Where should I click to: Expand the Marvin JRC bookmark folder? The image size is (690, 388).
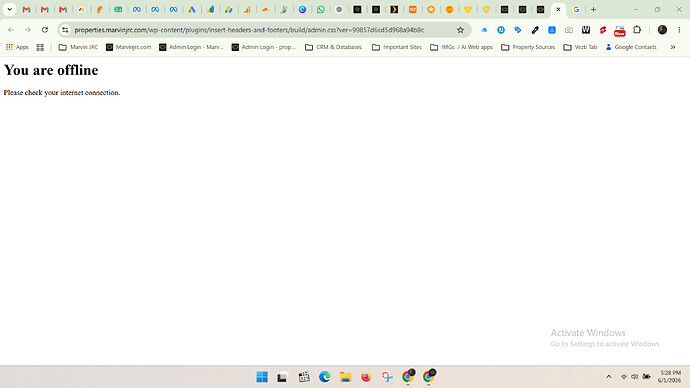[x=78, y=47]
